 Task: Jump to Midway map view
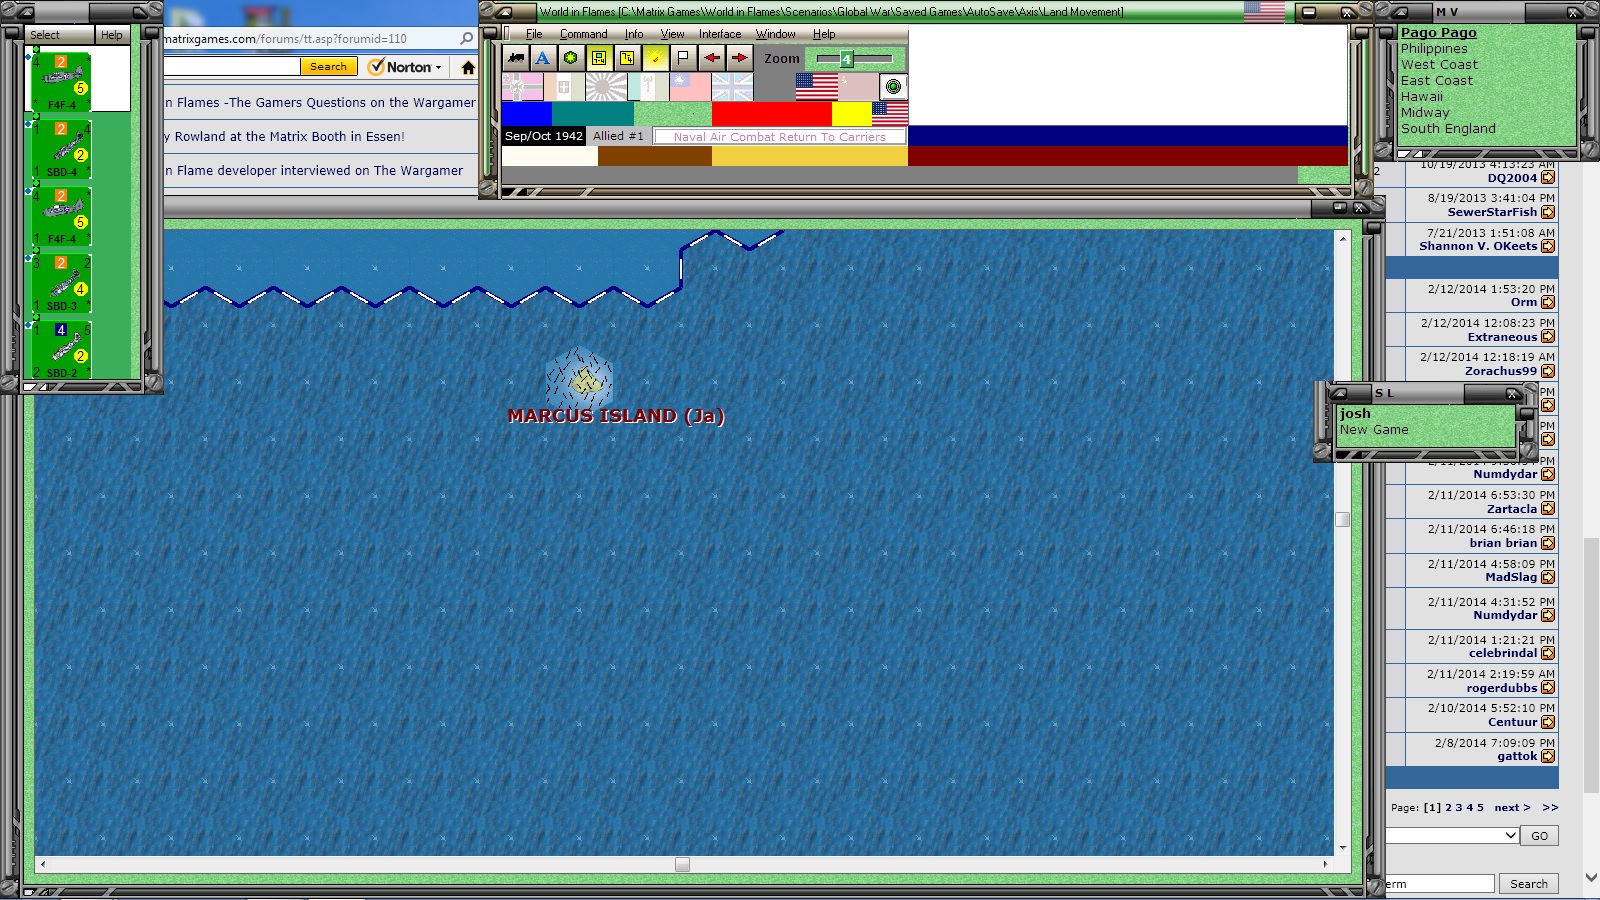1425,113
